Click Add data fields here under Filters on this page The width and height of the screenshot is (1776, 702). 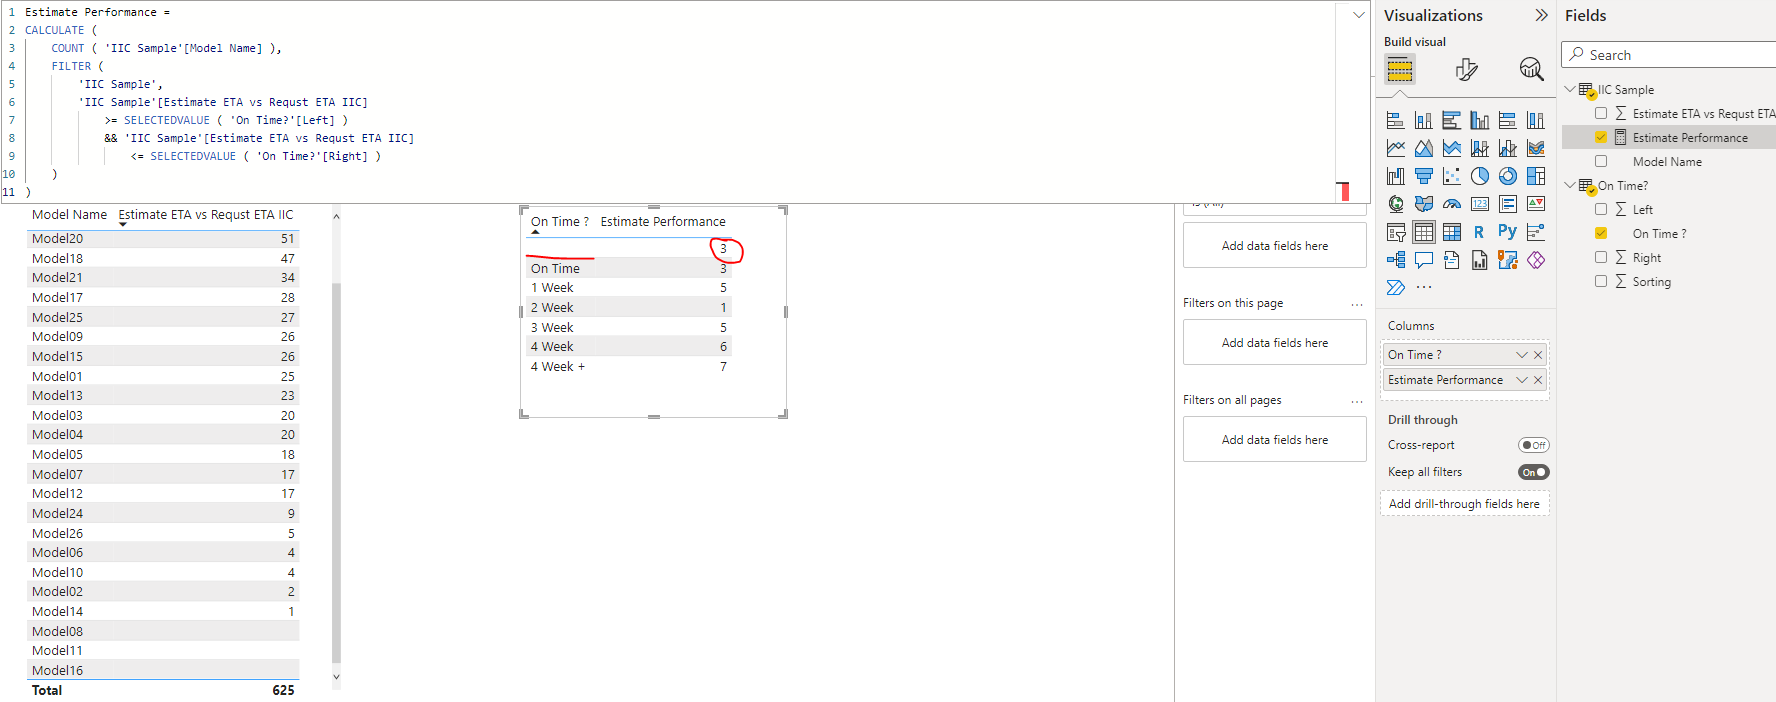tap(1275, 343)
